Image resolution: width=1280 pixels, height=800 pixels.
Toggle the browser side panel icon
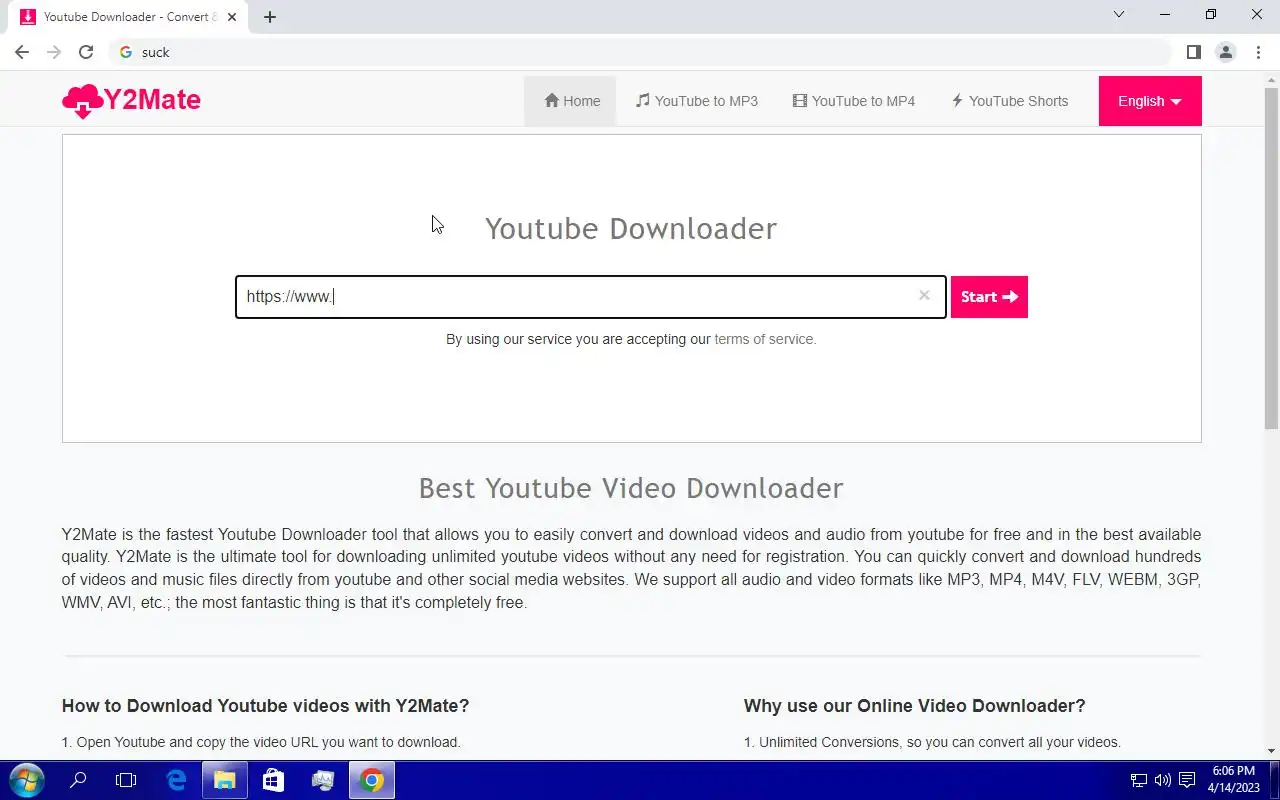tap(1193, 52)
